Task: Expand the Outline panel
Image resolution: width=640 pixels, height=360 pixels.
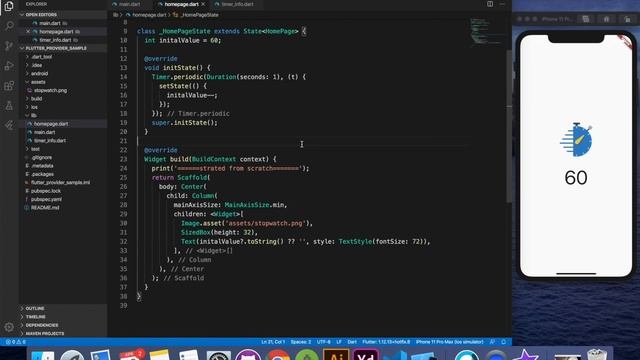Action: pos(35,309)
